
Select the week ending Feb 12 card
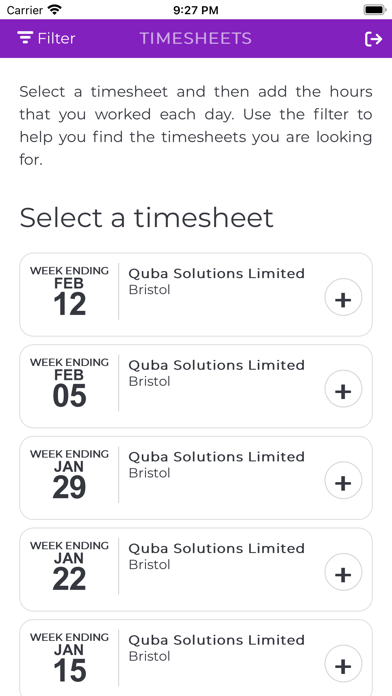pos(196,295)
